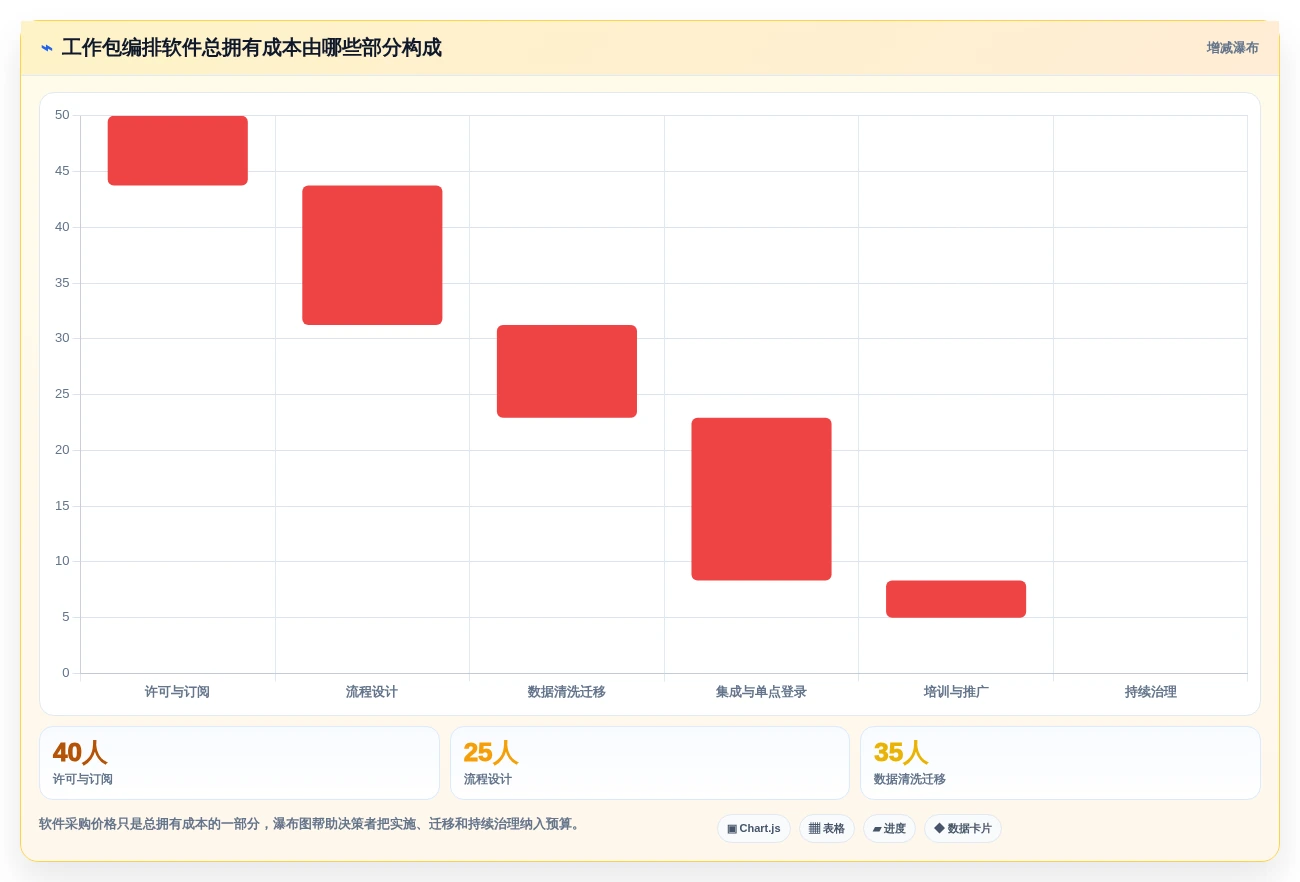Viewport: 1300px width, 882px height.
Task: Click the 数据清洗迁移 x-axis label
Action: point(567,692)
